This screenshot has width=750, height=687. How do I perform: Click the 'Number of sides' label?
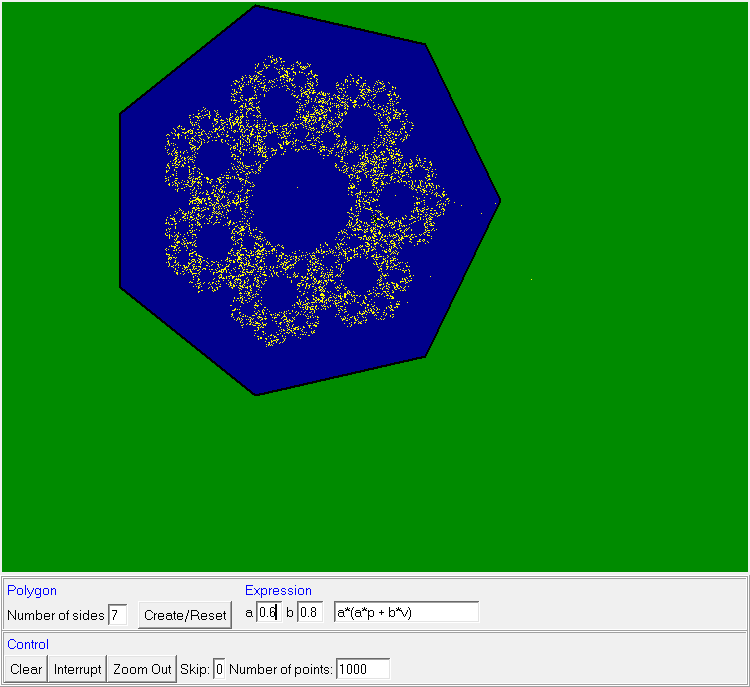point(55,615)
